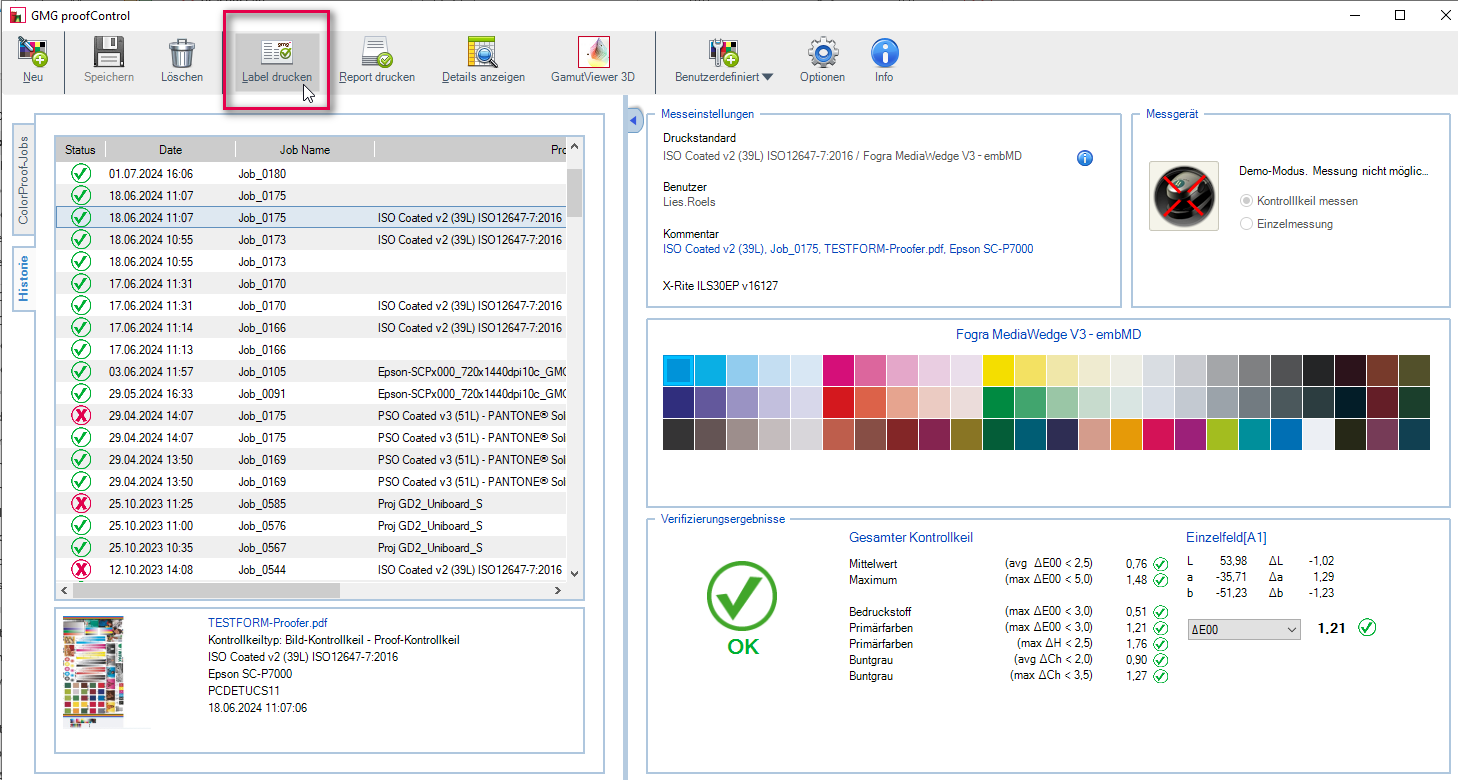Click the Einzelfeld 1,21 pass check icon
This screenshot has height=780, width=1458.
(x=1368, y=628)
